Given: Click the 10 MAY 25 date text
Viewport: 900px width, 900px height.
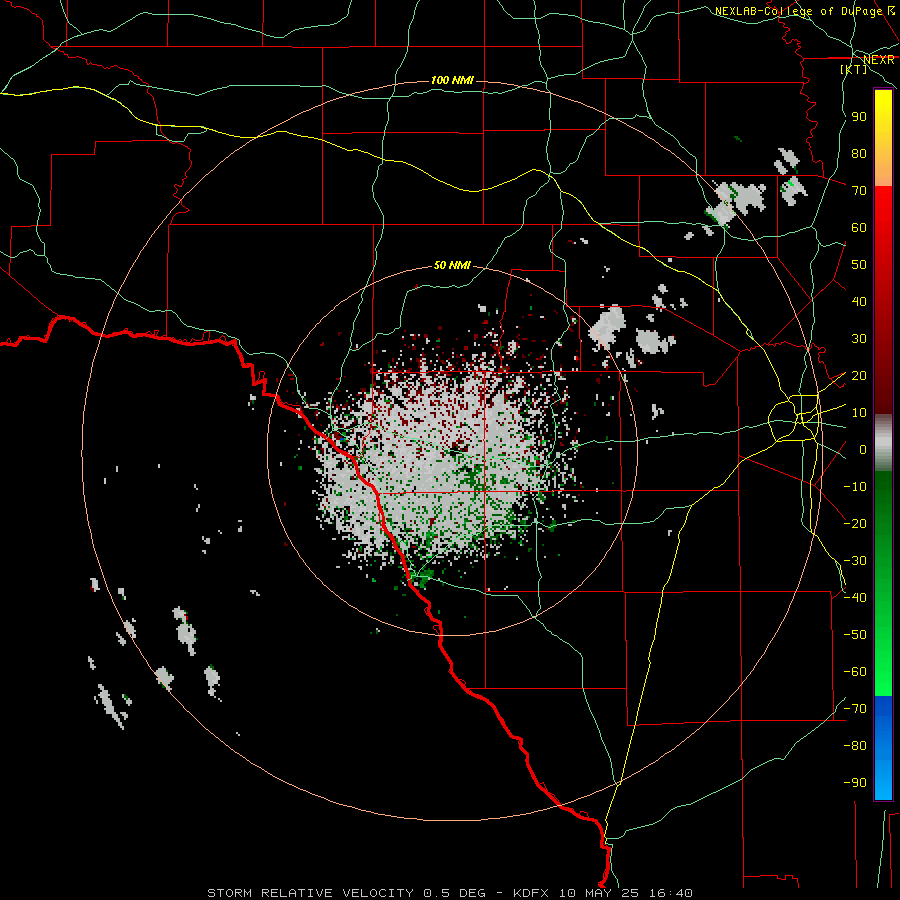Looking at the screenshot, I should 600,893.
